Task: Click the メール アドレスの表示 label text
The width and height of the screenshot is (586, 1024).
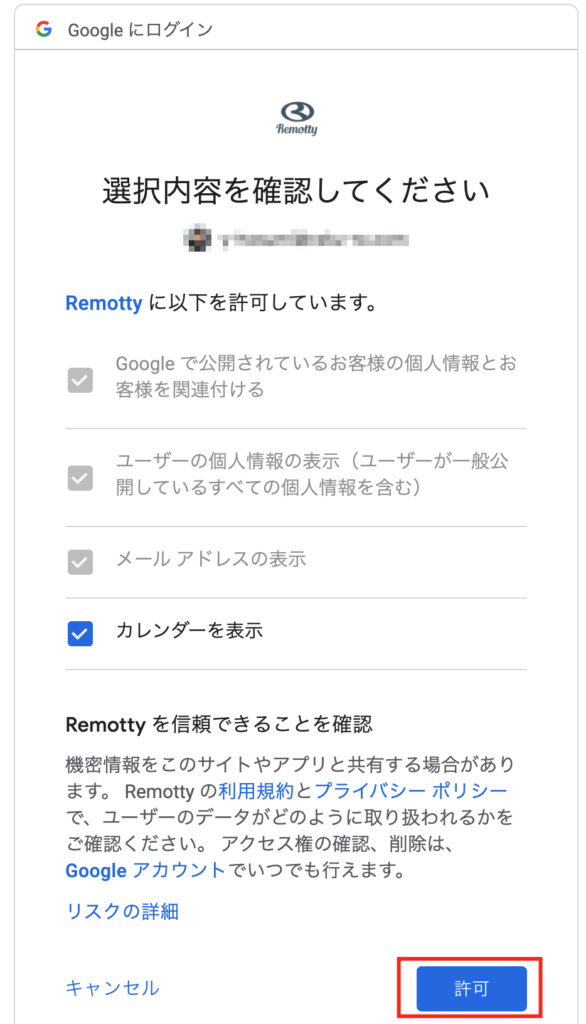Action: [x=211, y=559]
